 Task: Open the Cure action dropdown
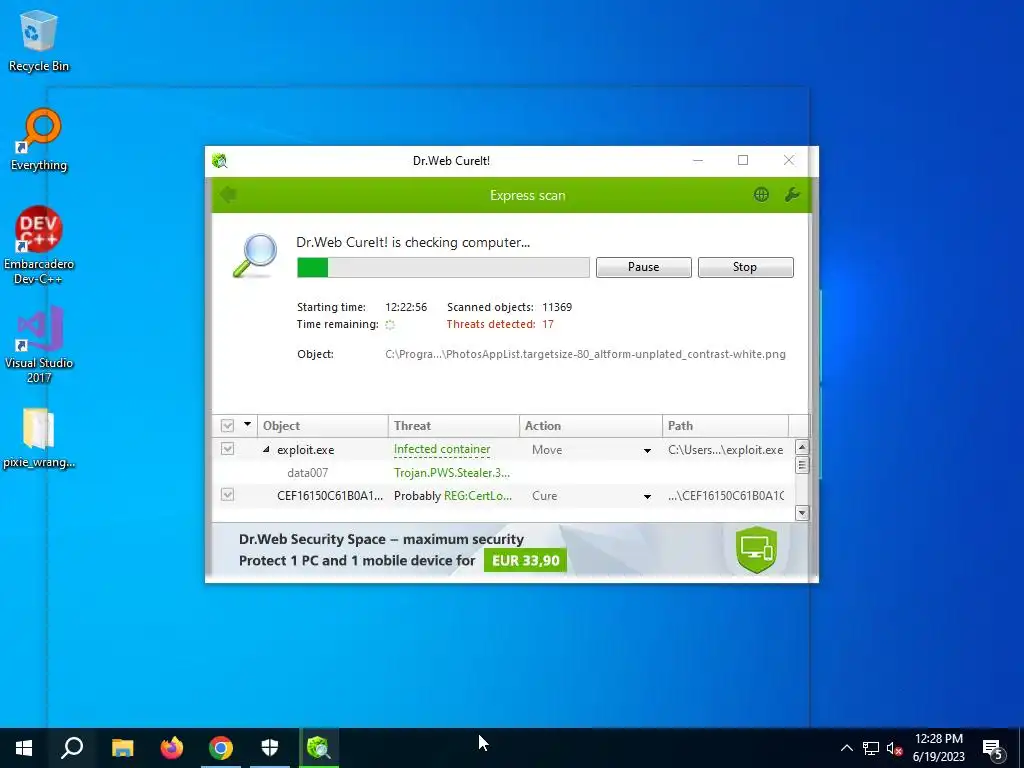pyautogui.click(x=647, y=496)
